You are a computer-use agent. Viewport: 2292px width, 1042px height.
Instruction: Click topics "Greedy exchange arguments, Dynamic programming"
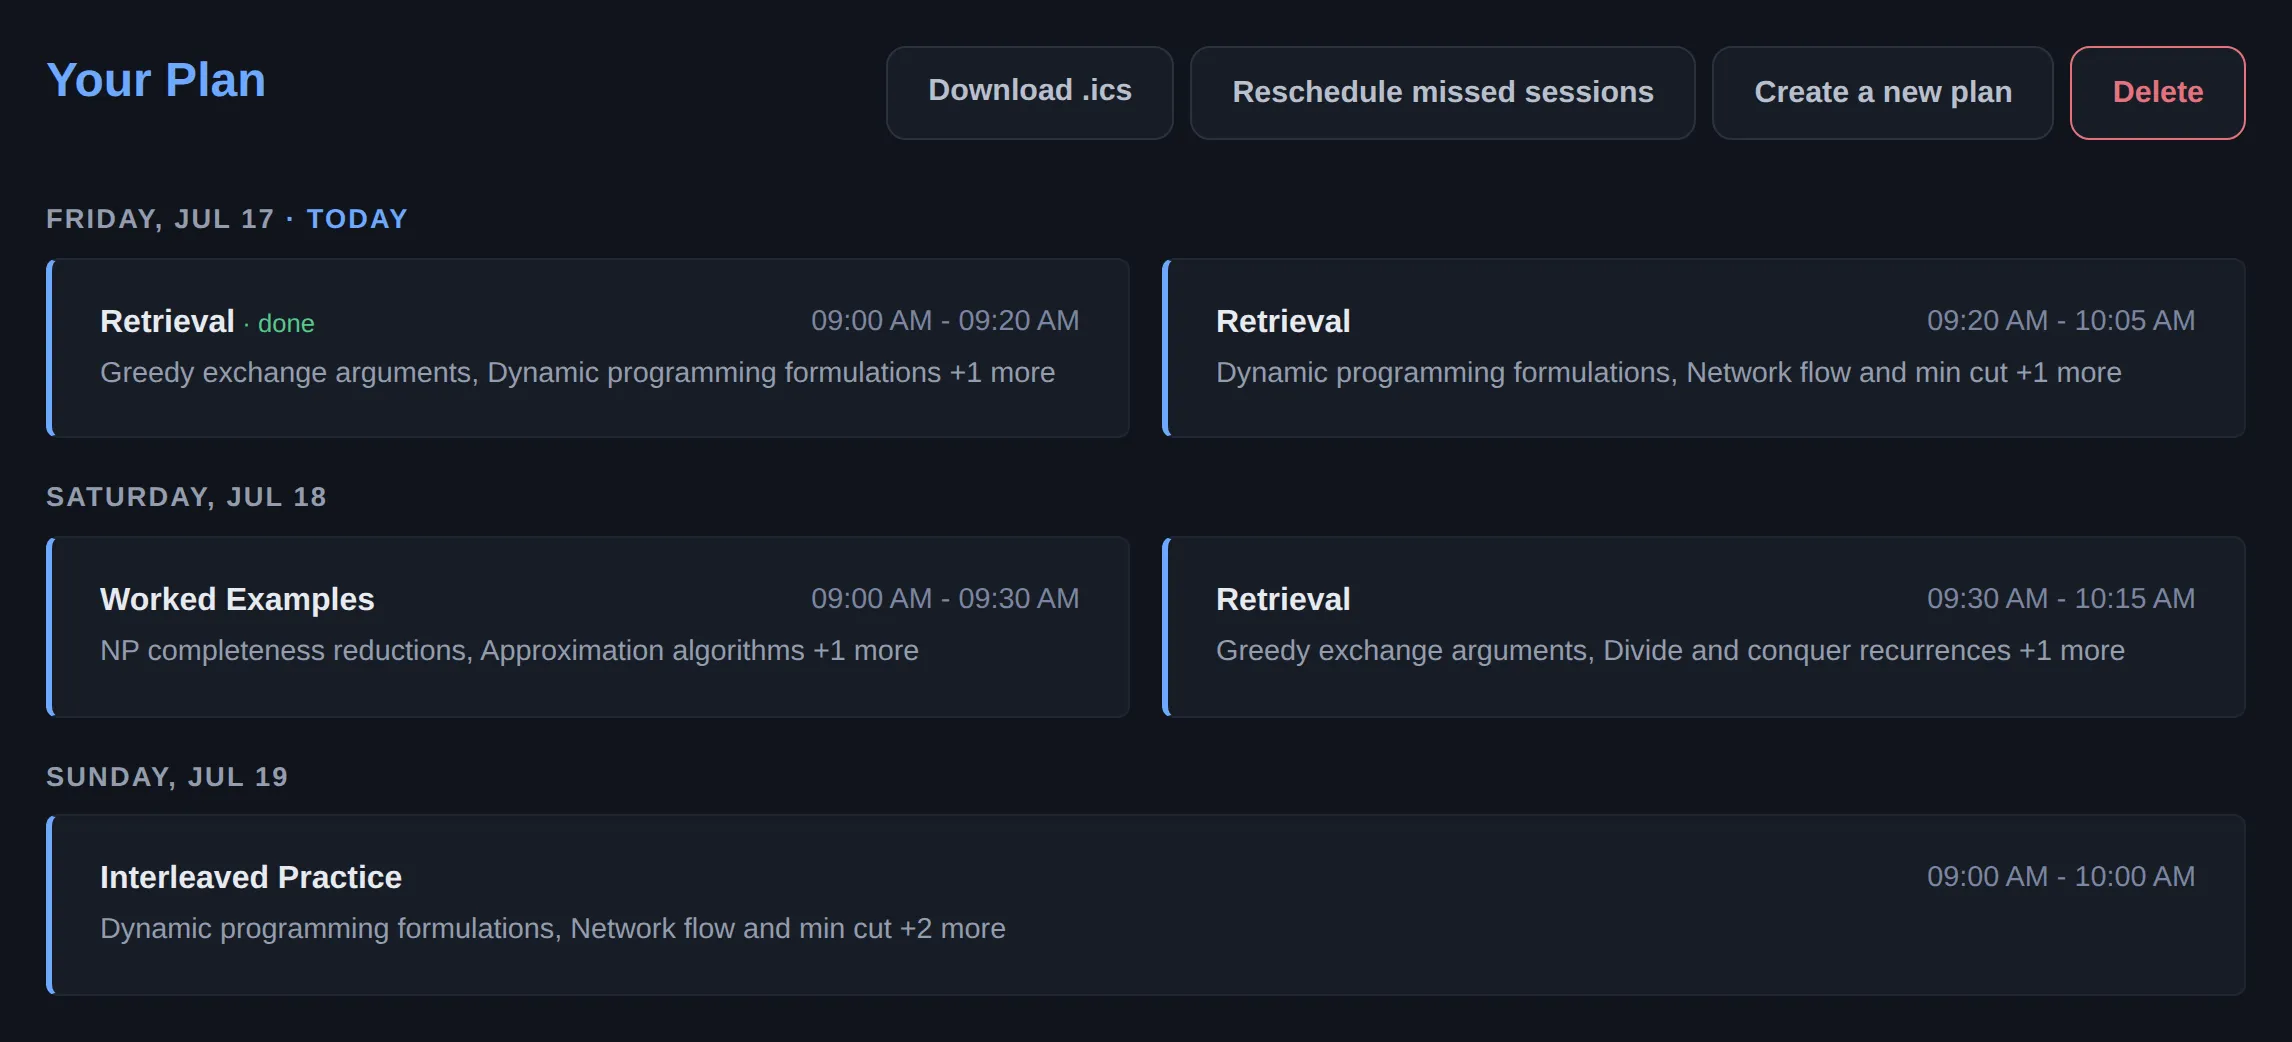[577, 372]
